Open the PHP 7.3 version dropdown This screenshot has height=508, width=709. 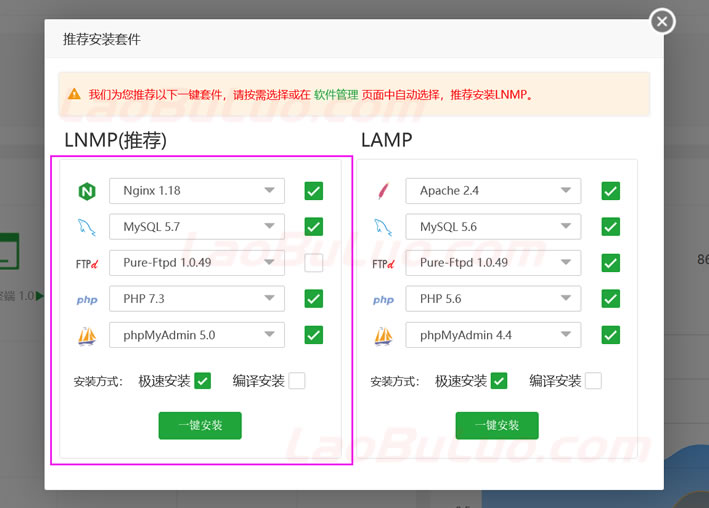point(197,299)
